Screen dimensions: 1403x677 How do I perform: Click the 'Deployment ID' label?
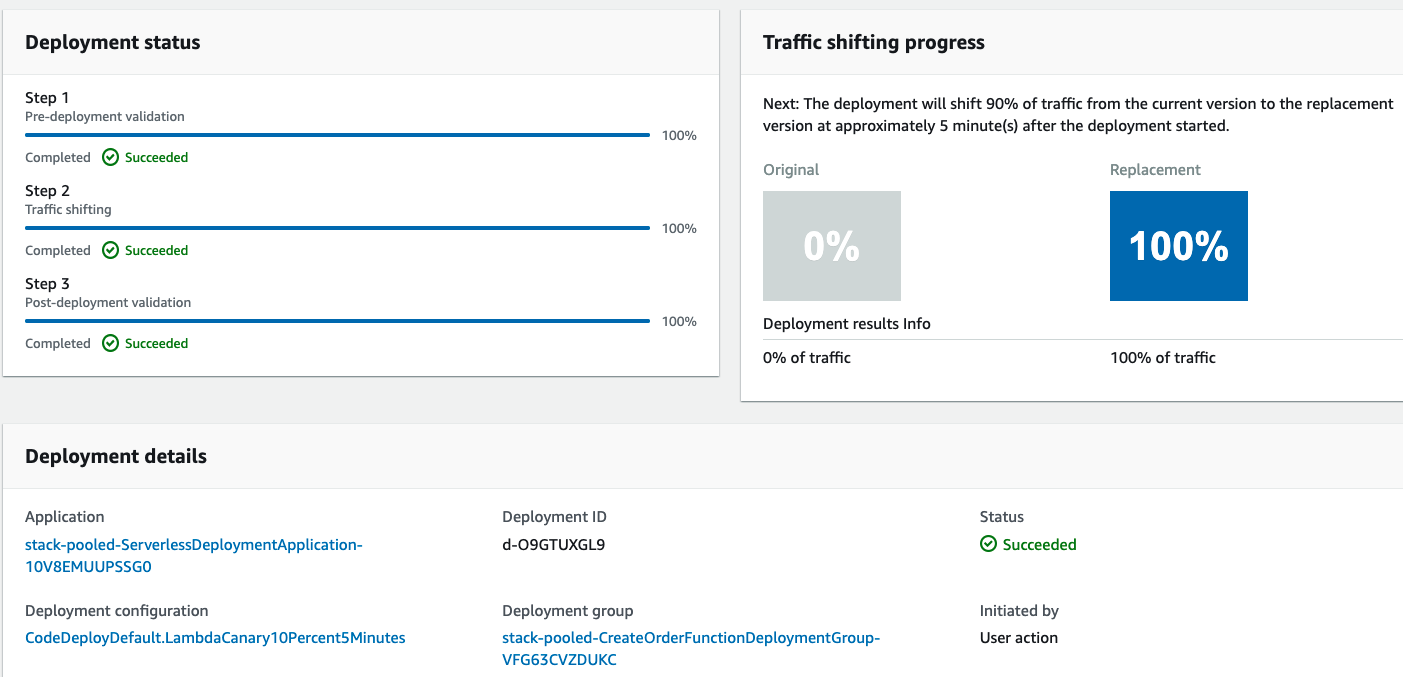(x=554, y=517)
